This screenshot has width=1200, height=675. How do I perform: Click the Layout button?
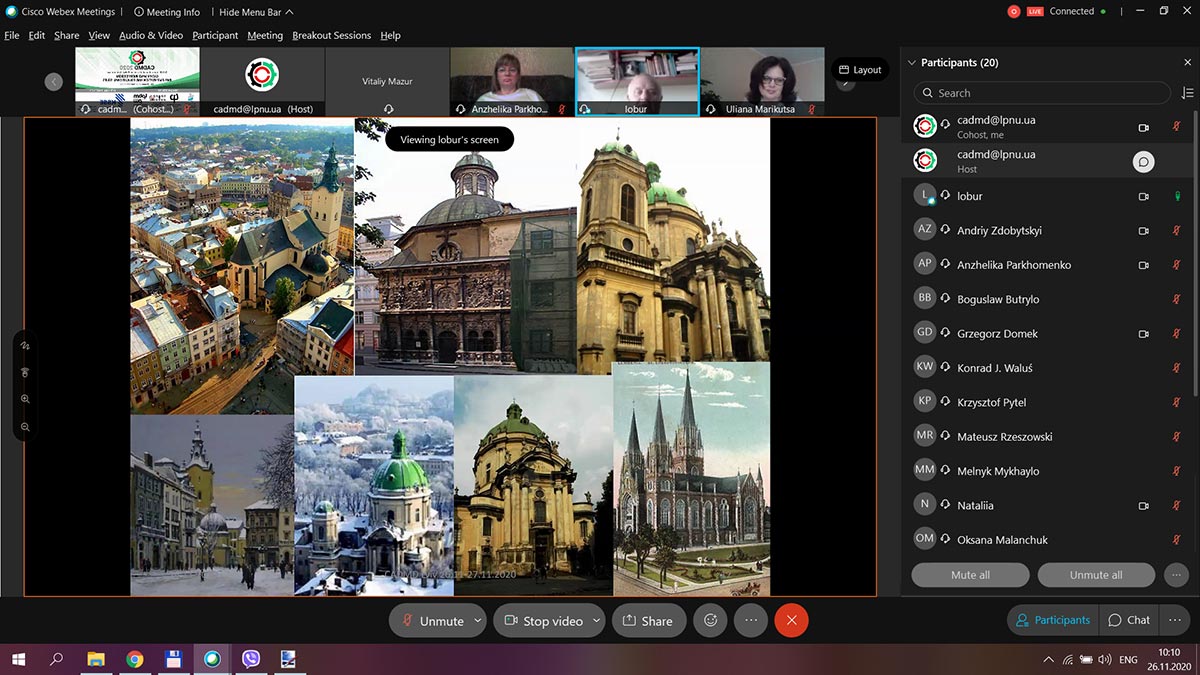click(x=860, y=70)
